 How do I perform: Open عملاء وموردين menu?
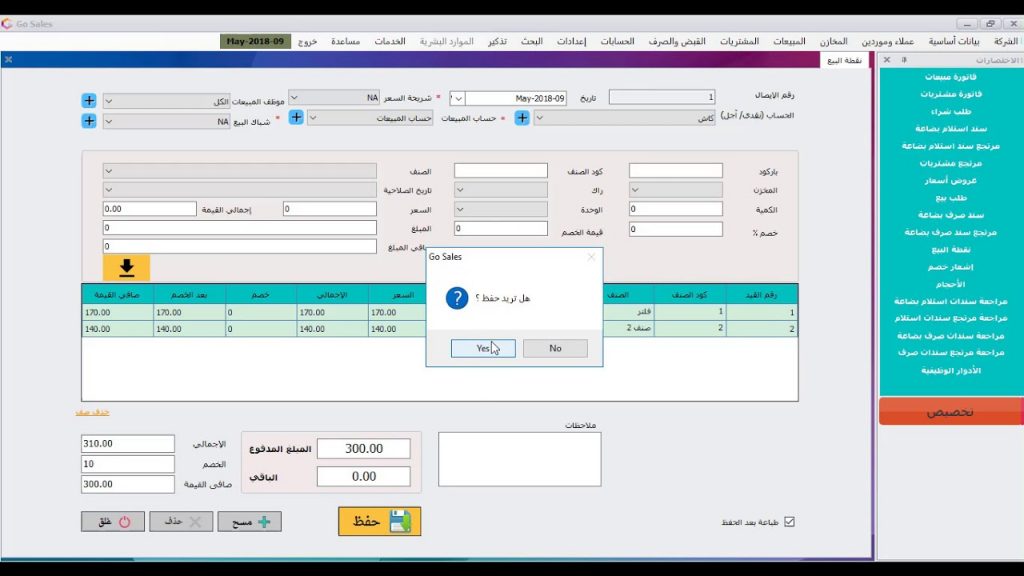tap(888, 41)
